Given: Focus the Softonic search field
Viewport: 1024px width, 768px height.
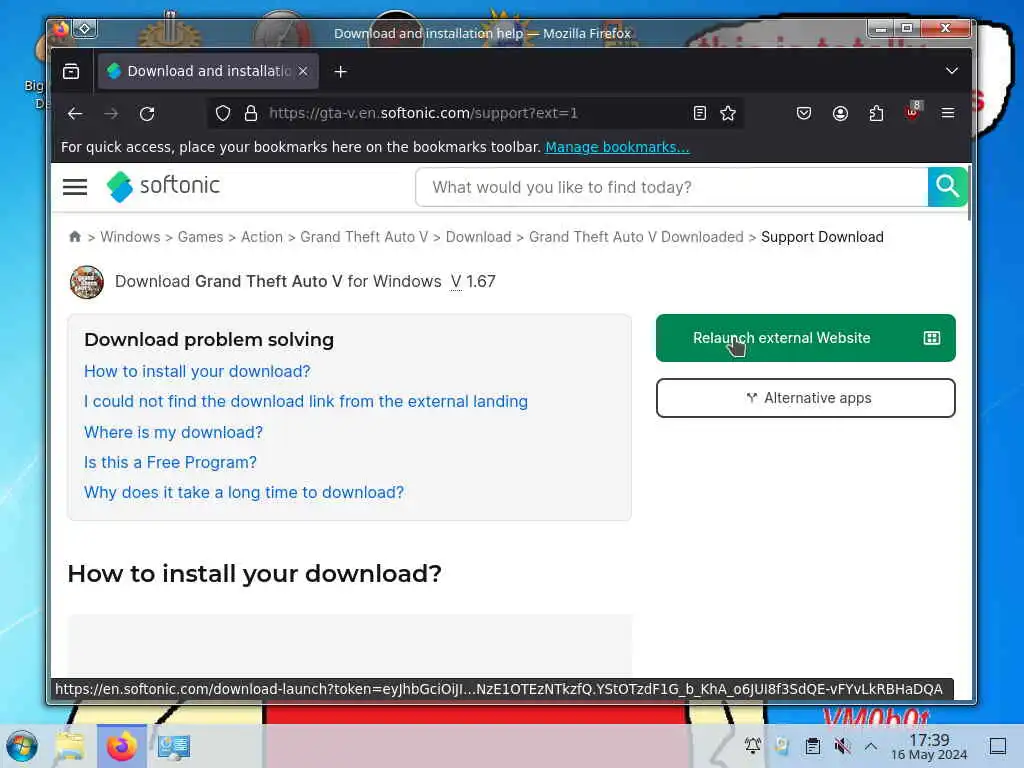Looking at the screenshot, I should click(671, 187).
